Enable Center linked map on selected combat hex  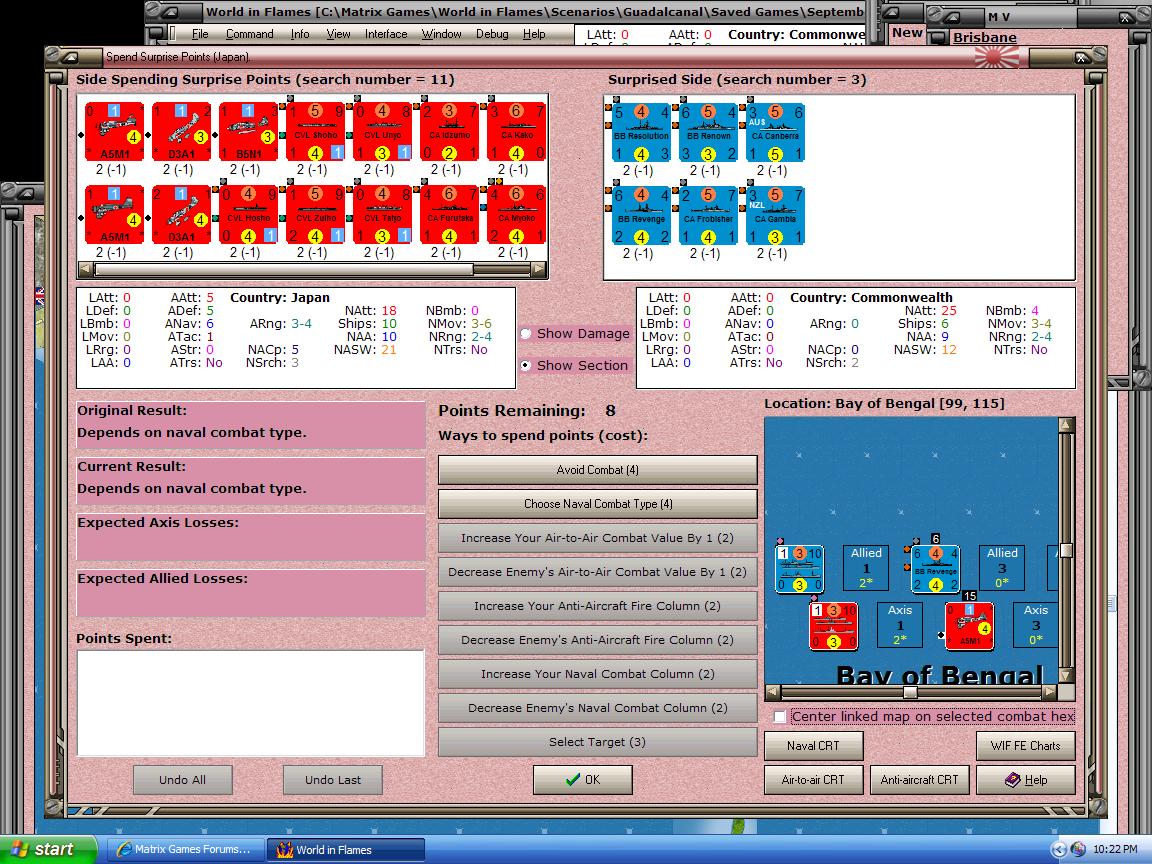point(780,716)
